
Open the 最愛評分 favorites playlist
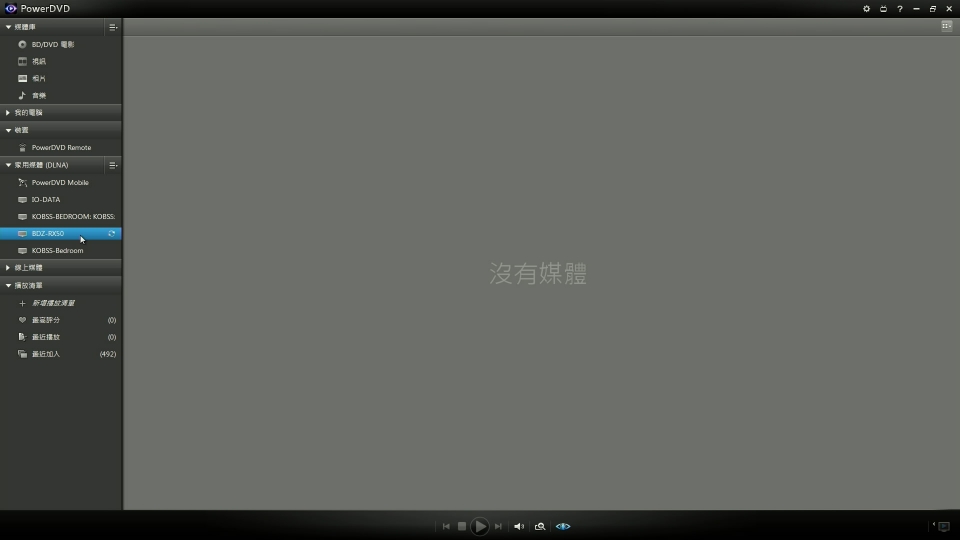click(61, 320)
